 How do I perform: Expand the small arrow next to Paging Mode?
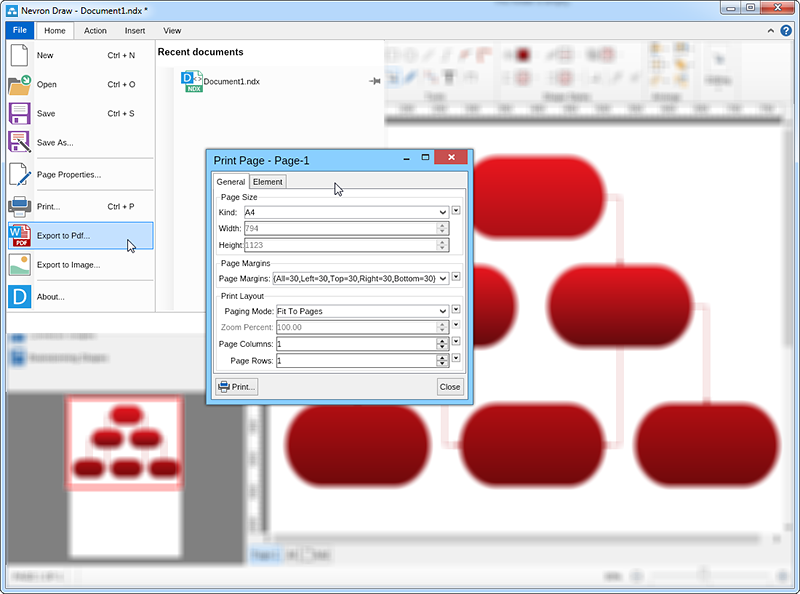coord(456,309)
